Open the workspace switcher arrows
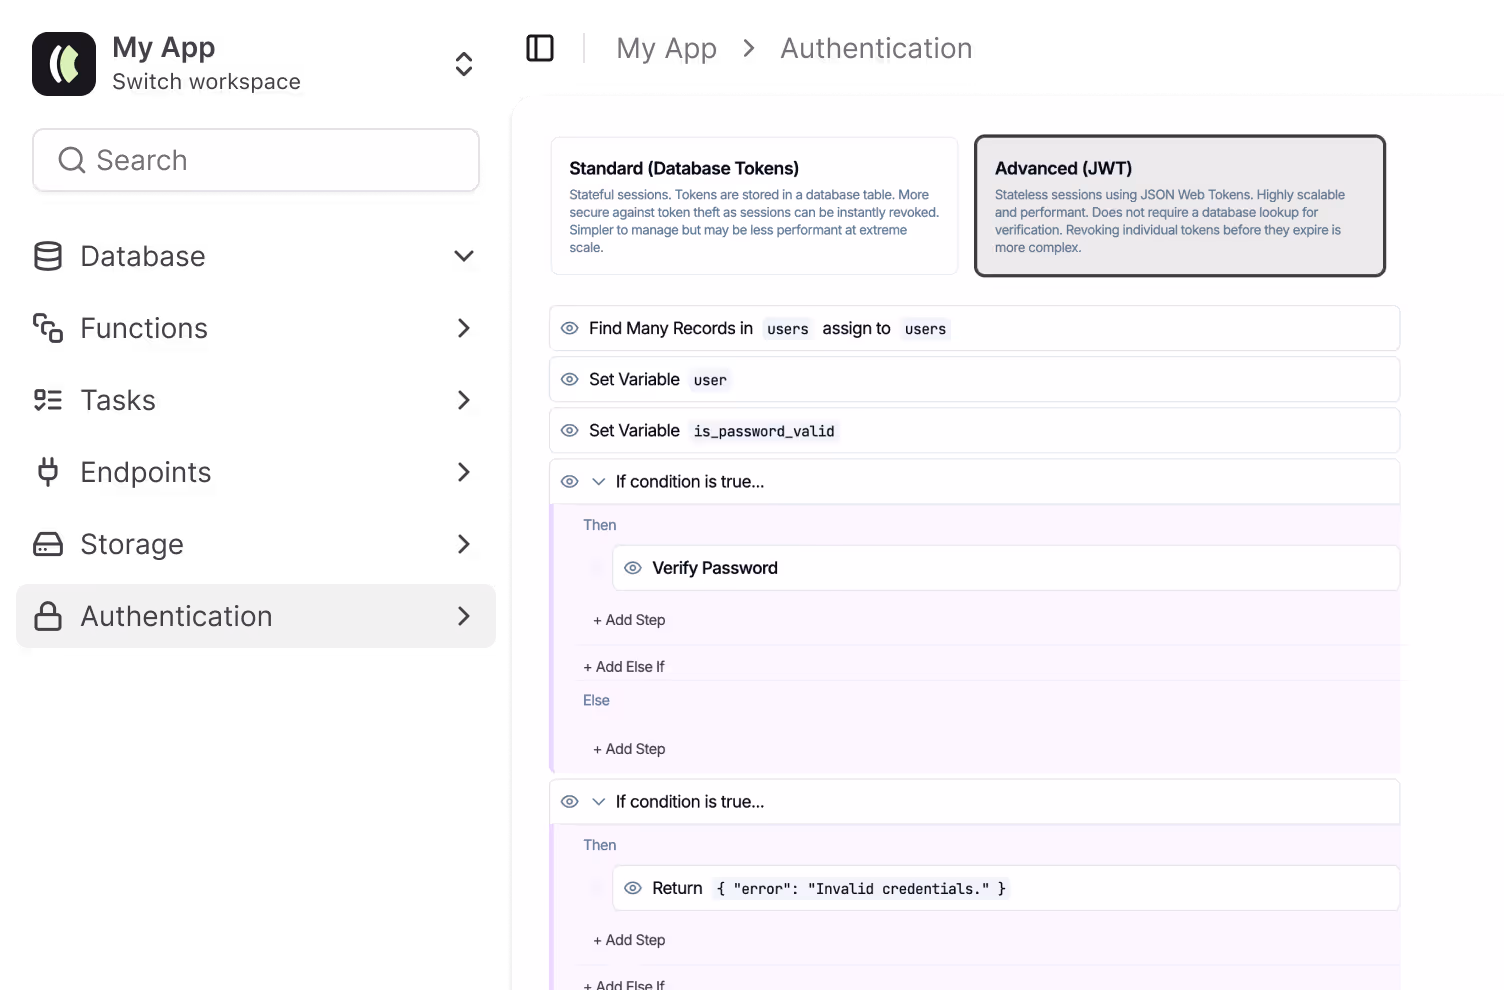Screen dimensions: 1504x990 click(464, 64)
